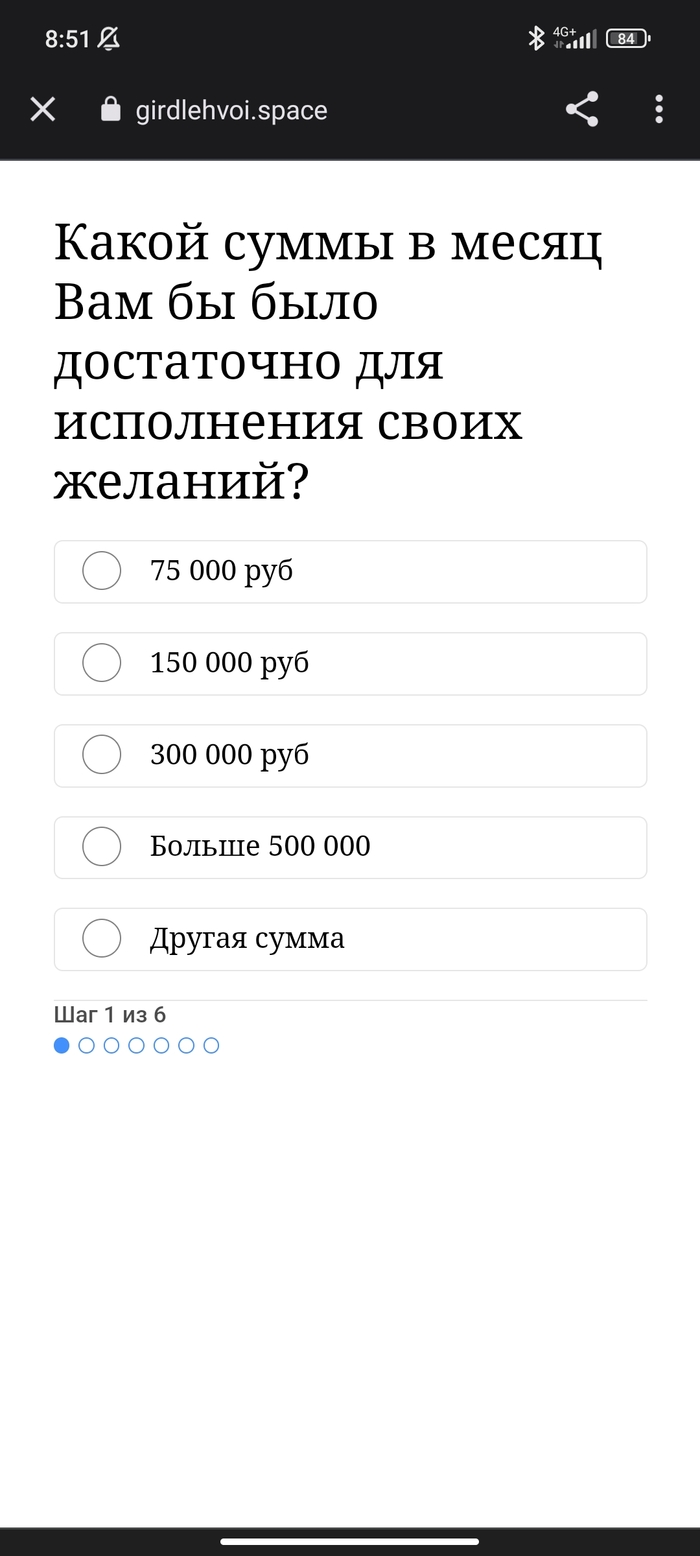
Task: Tap the bottom navigation gesture bar
Action: 350,1541
